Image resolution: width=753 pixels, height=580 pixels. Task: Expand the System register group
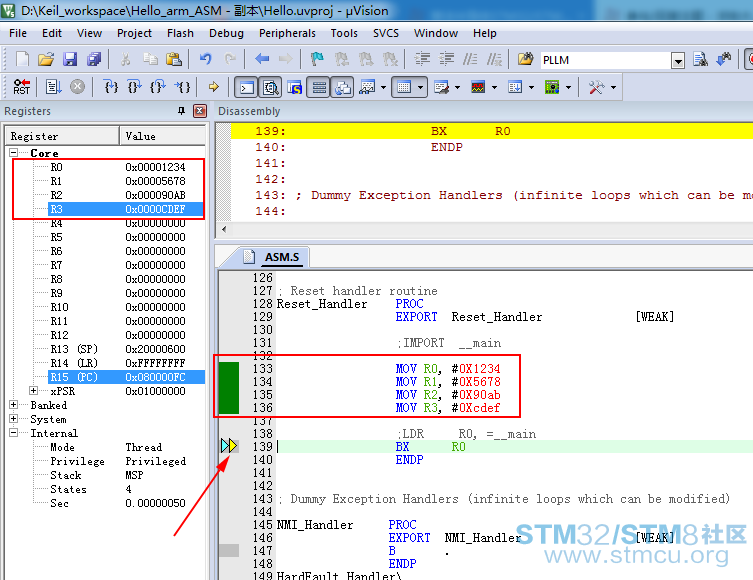(x=13, y=419)
